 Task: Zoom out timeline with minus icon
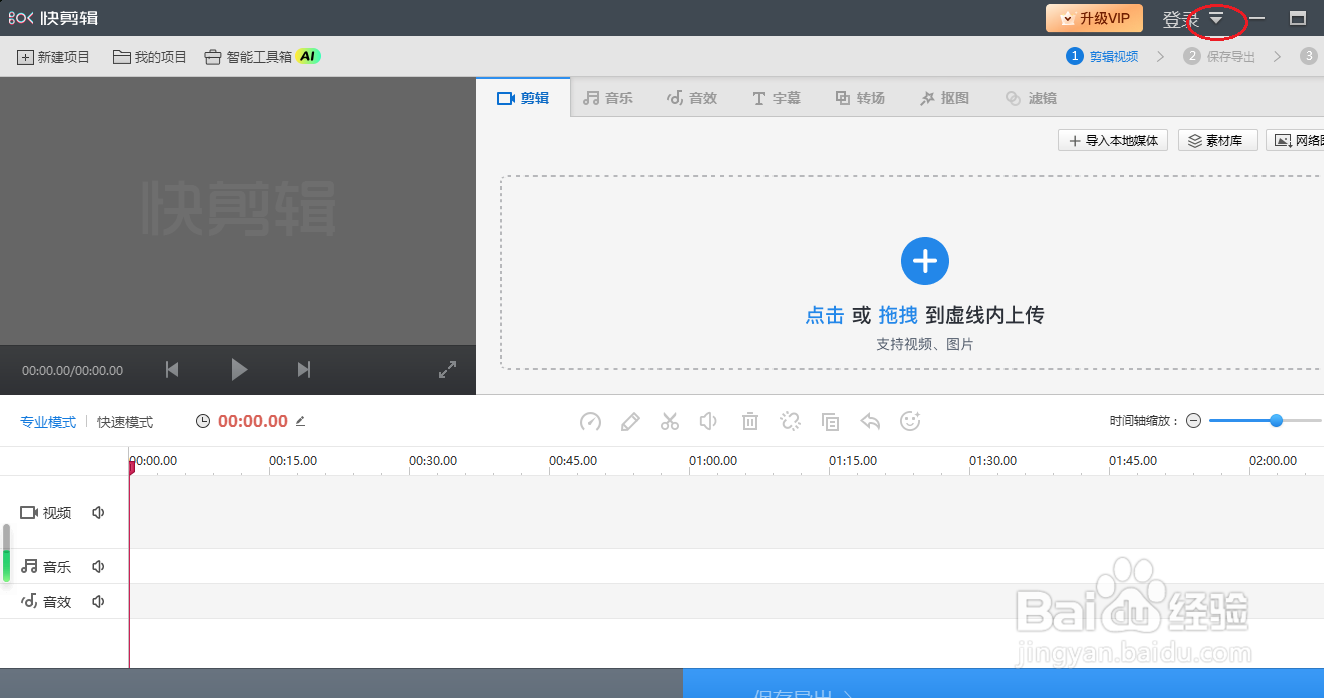pos(1193,421)
